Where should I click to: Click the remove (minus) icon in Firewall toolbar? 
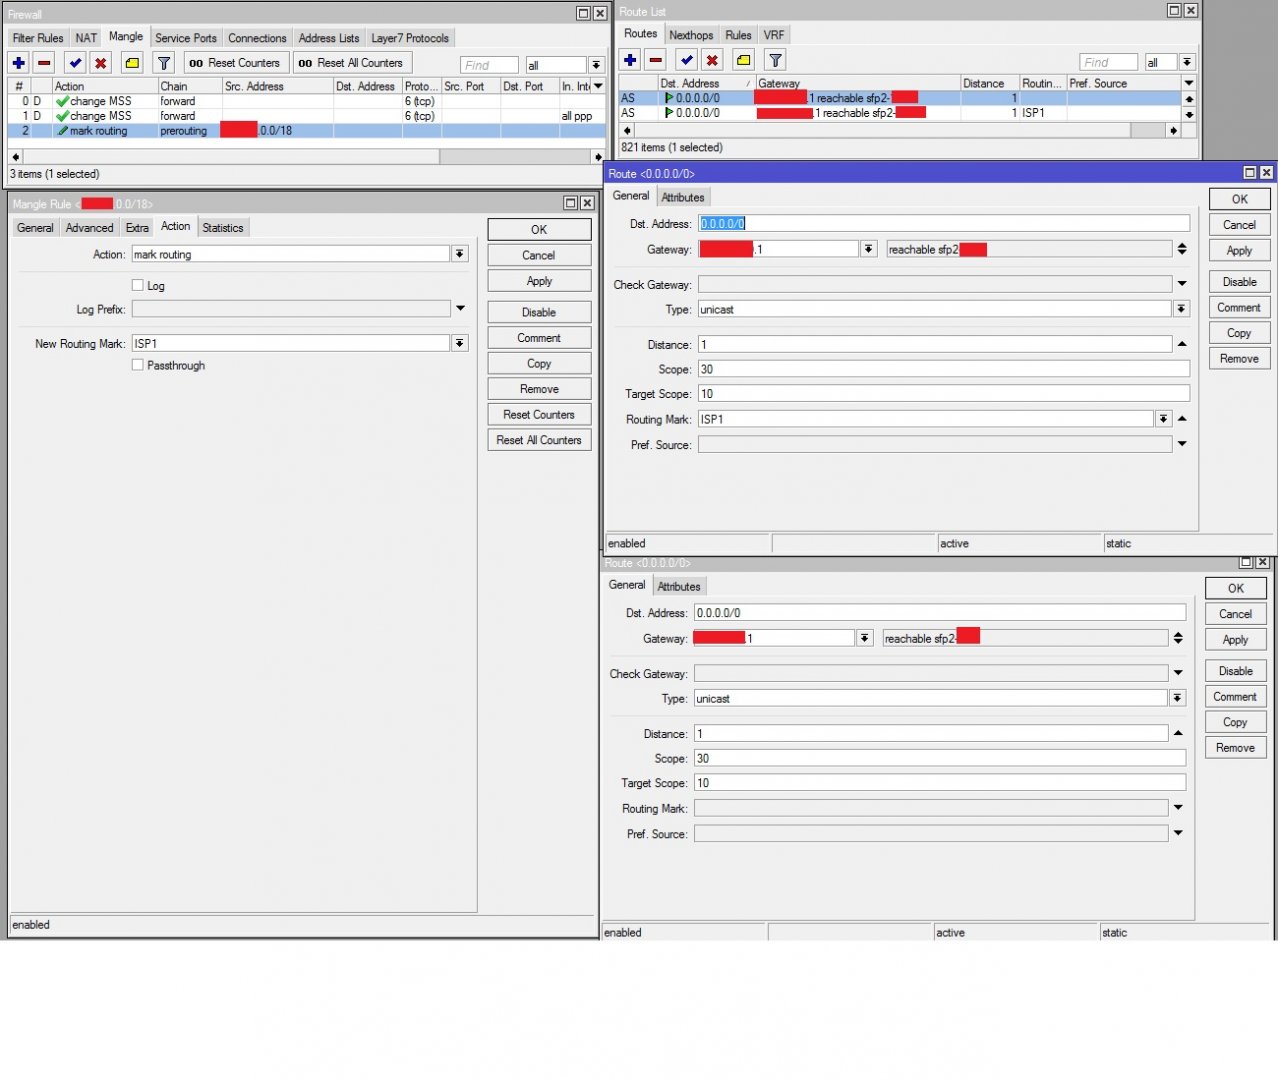click(44, 63)
